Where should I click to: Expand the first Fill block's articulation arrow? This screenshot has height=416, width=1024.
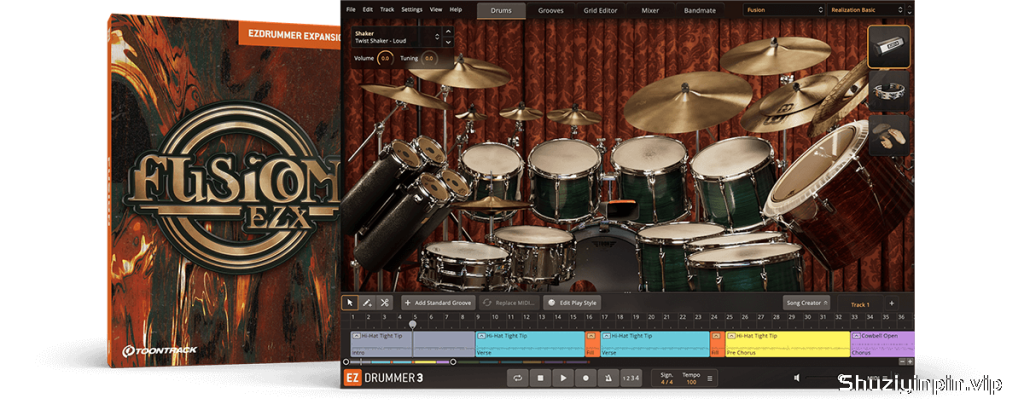[590, 336]
